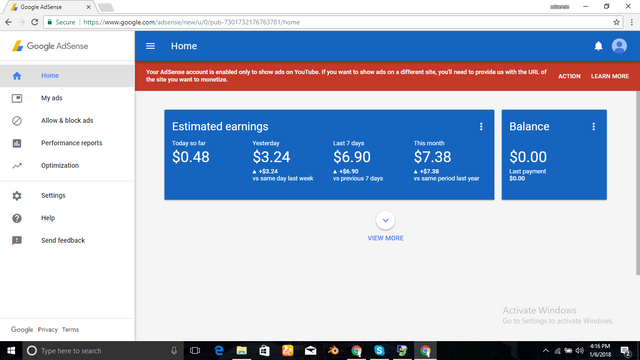The width and height of the screenshot is (640, 360).
Task: Click the volume speaker tray icon
Action: click(580, 351)
